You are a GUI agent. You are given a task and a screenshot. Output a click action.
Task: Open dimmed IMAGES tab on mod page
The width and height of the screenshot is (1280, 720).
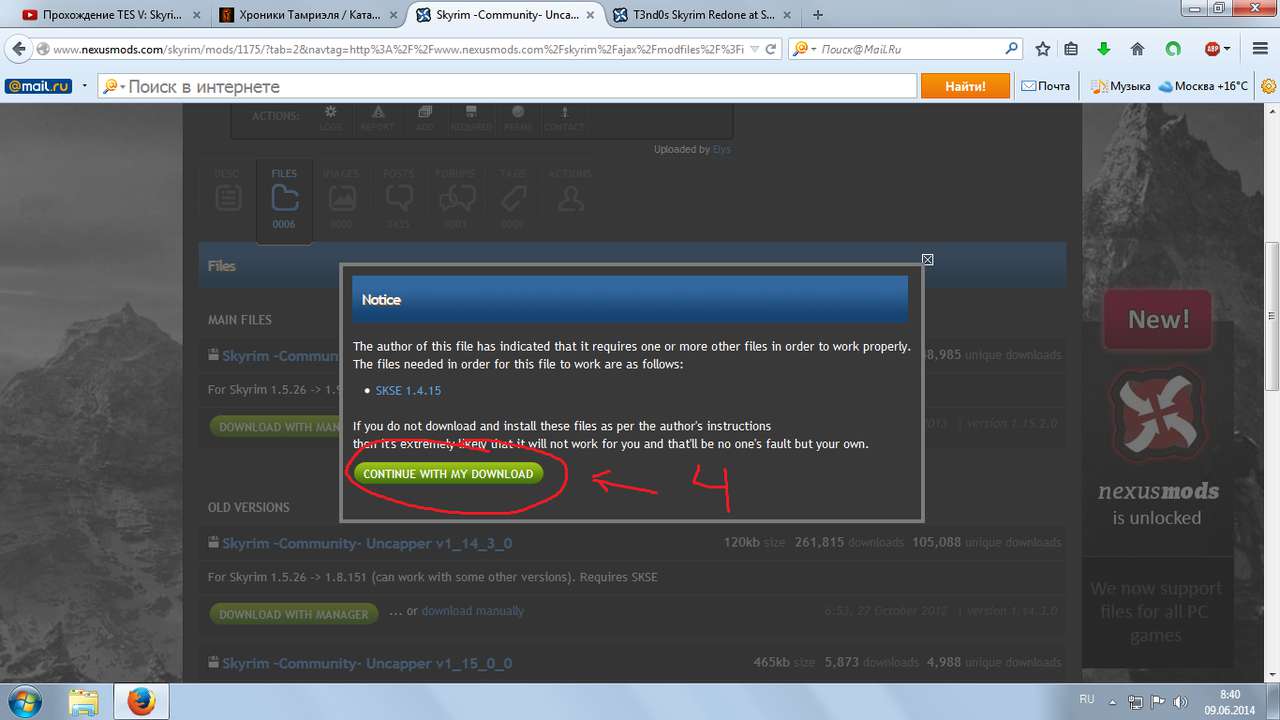pyautogui.click(x=341, y=199)
